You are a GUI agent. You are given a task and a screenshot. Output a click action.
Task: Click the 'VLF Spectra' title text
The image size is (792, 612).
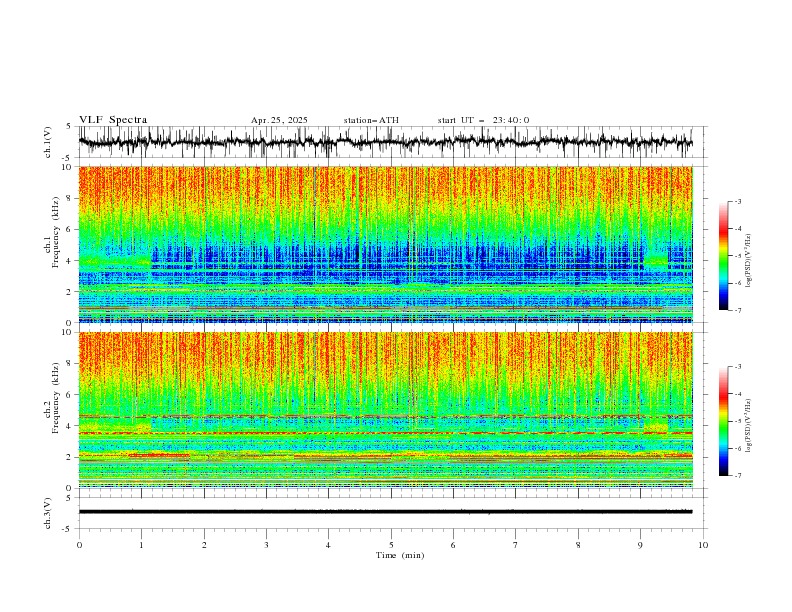[x=113, y=120]
